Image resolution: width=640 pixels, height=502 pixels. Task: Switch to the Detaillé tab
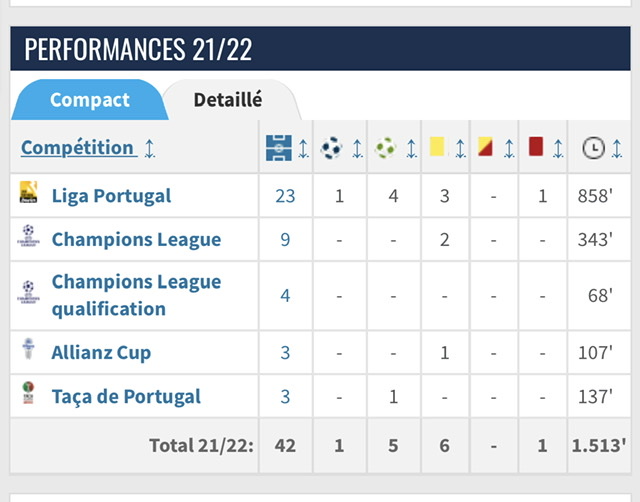pyautogui.click(x=228, y=100)
